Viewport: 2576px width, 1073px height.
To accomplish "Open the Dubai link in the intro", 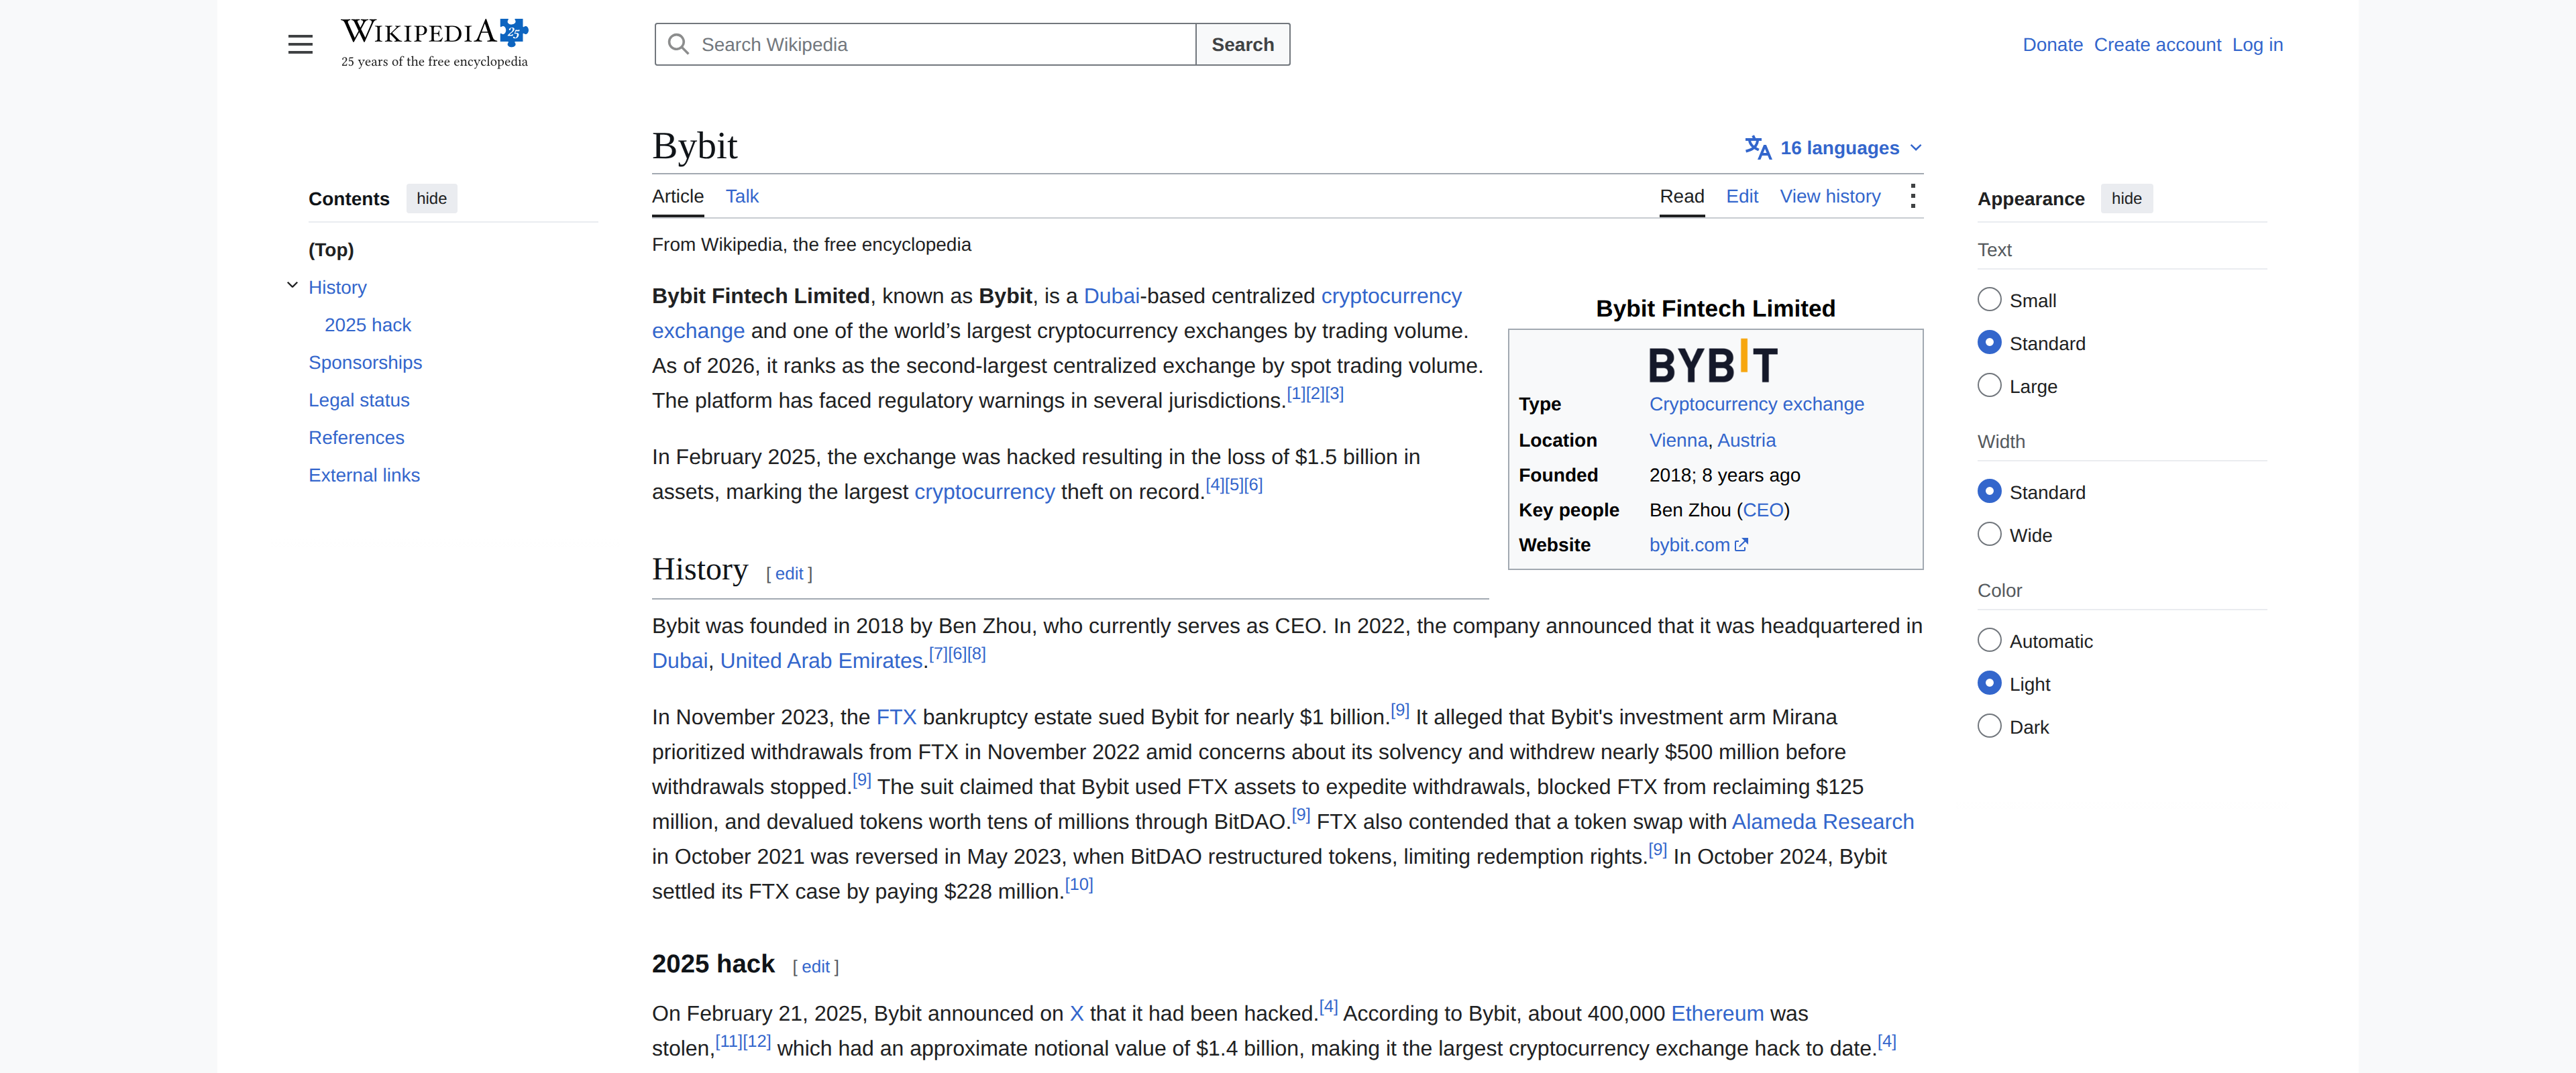I will tap(1111, 296).
